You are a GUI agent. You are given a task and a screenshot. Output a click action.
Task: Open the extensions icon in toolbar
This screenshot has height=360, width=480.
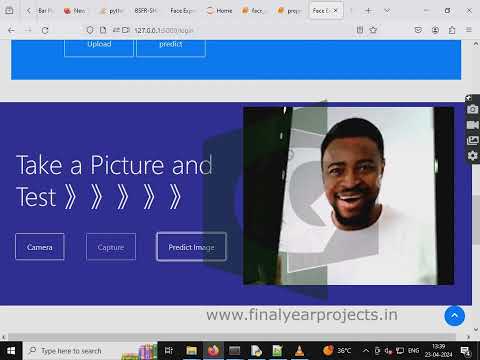coord(452,30)
